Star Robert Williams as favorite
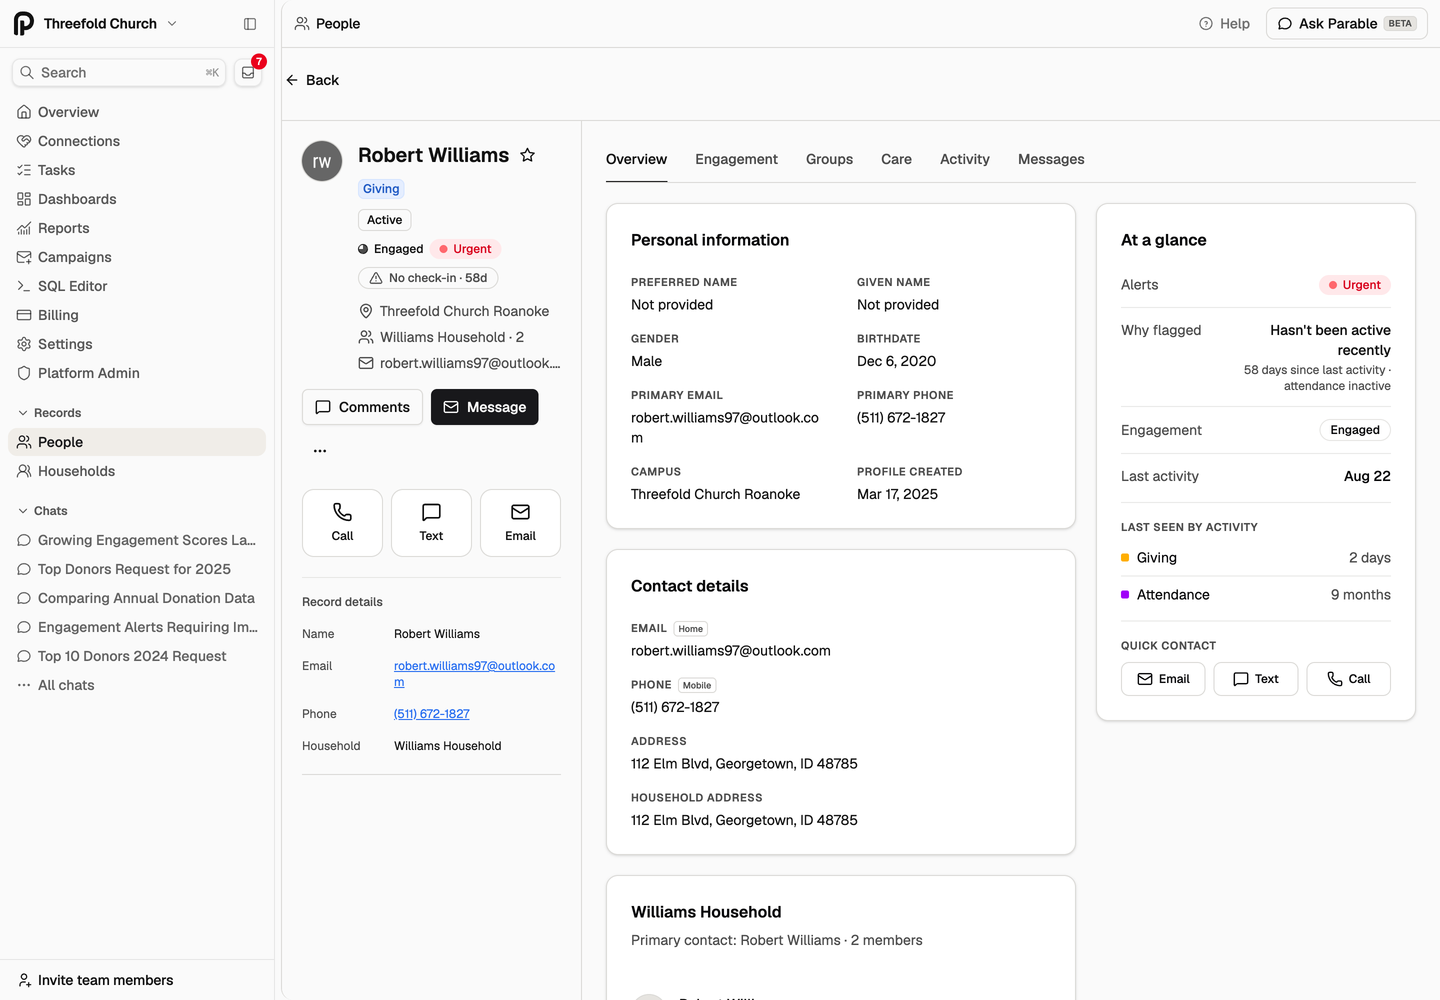The height and width of the screenshot is (1000, 1440). [528, 155]
